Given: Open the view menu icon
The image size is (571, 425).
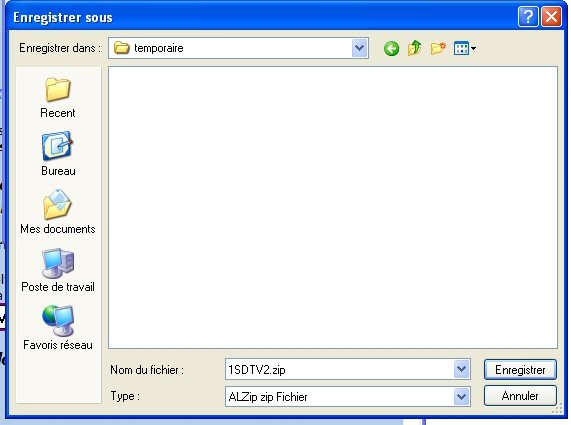Looking at the screenshot, I should tap(465, 48).
